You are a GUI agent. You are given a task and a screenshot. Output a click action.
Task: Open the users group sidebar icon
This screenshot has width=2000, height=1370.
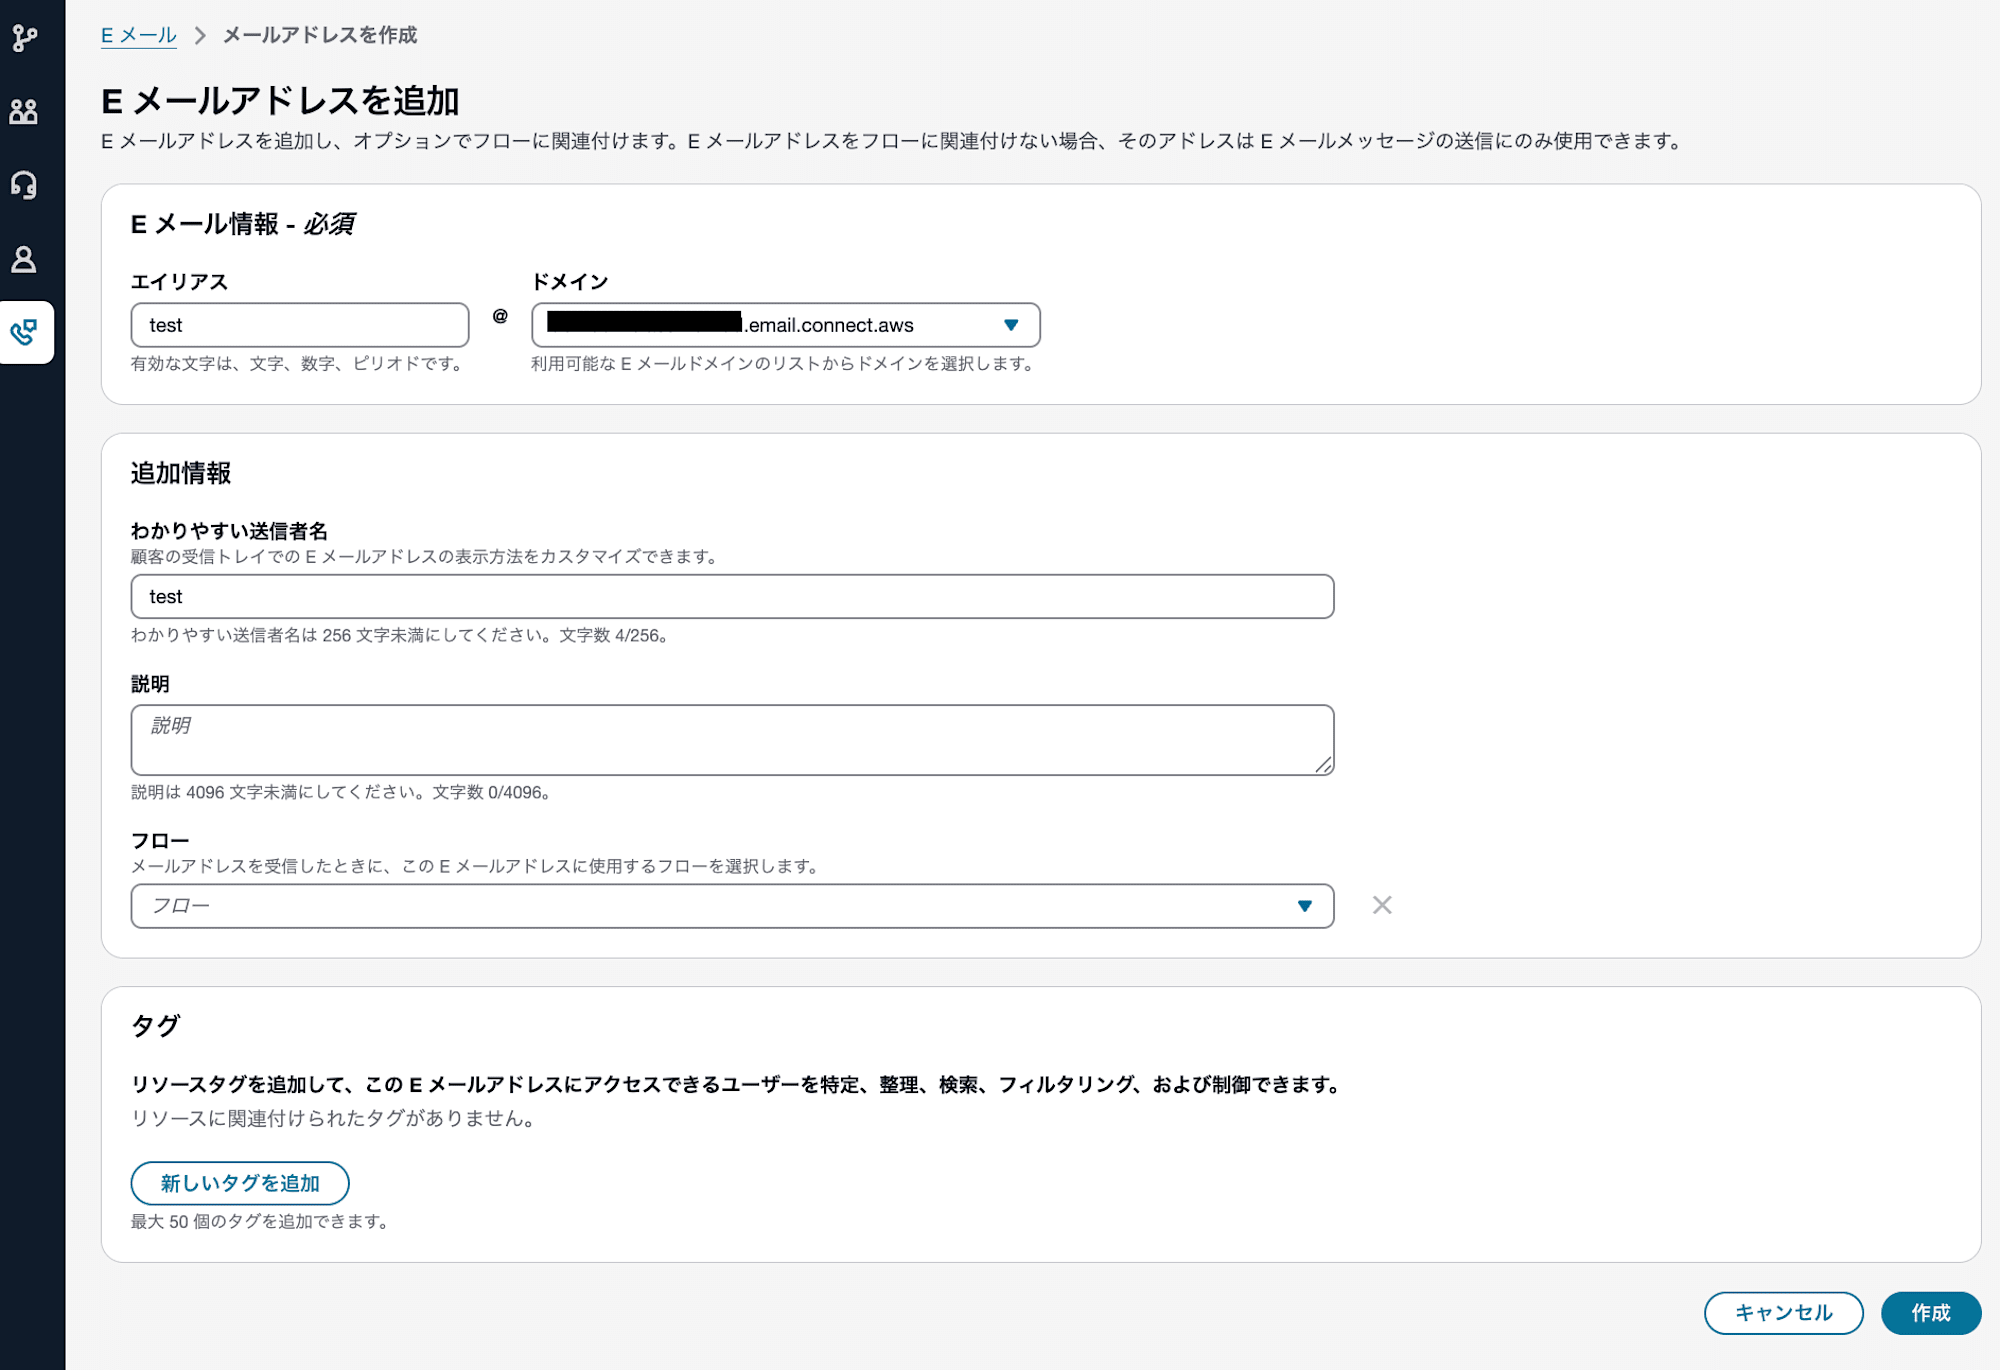[x=24, y=111]
